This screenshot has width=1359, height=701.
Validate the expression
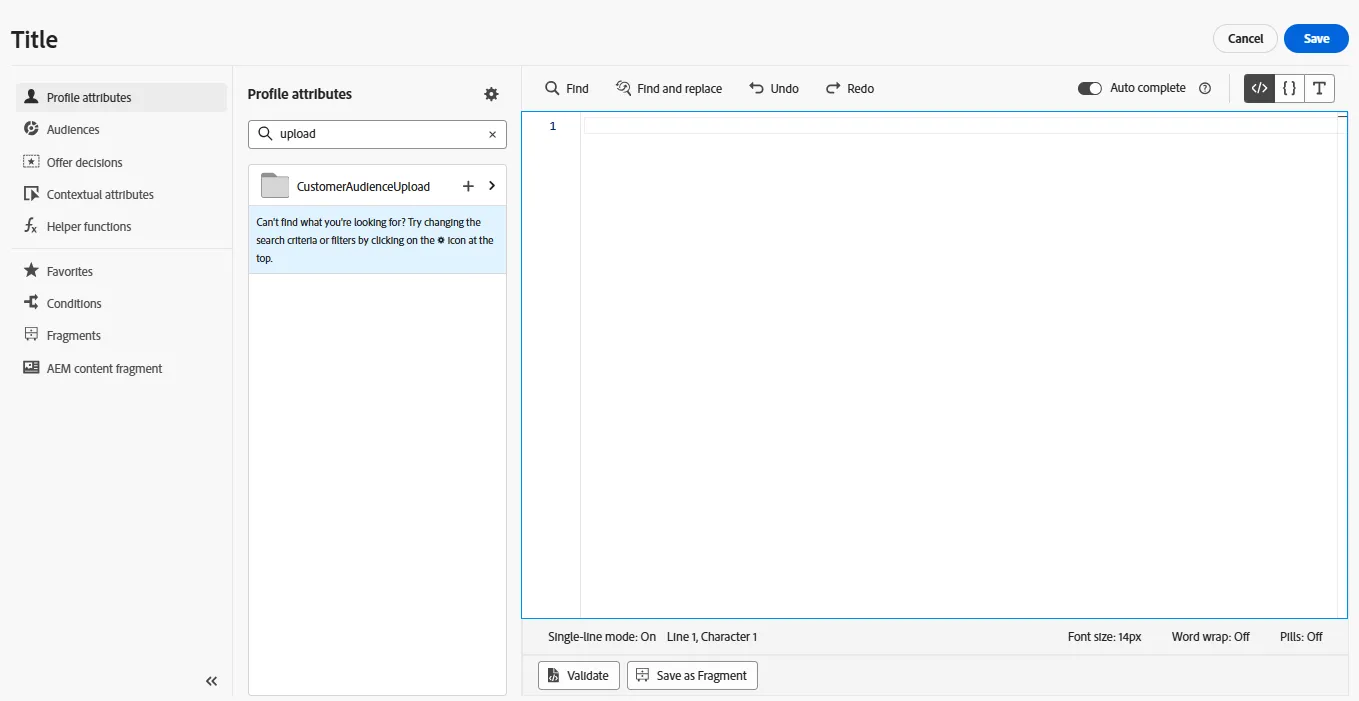point(579,675)
